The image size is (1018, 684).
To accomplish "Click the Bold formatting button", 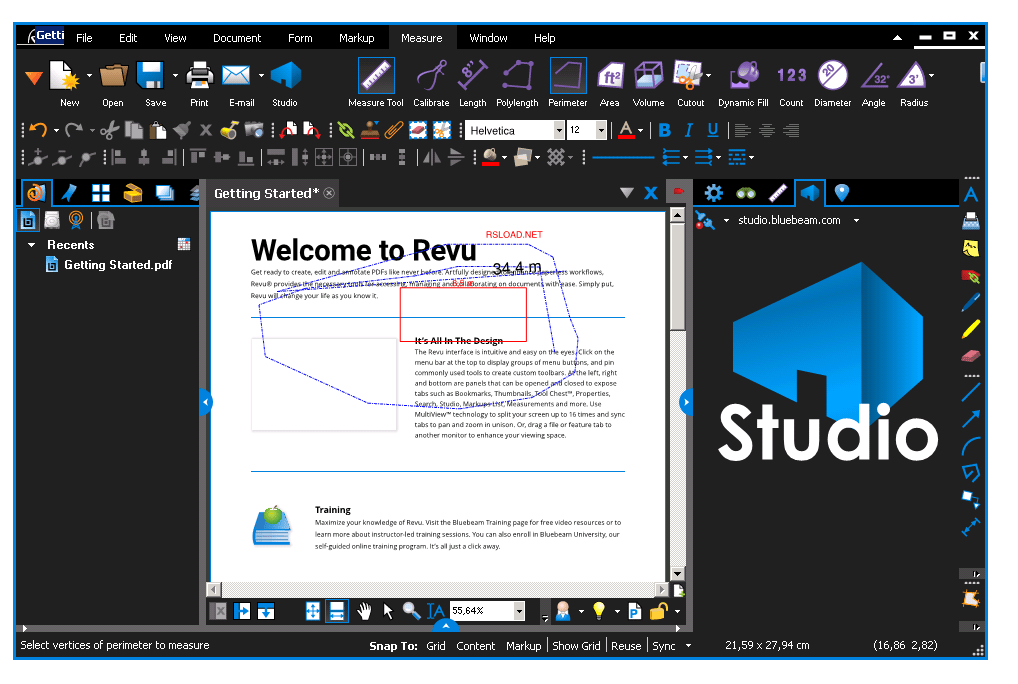I will [x=663, y=130].
